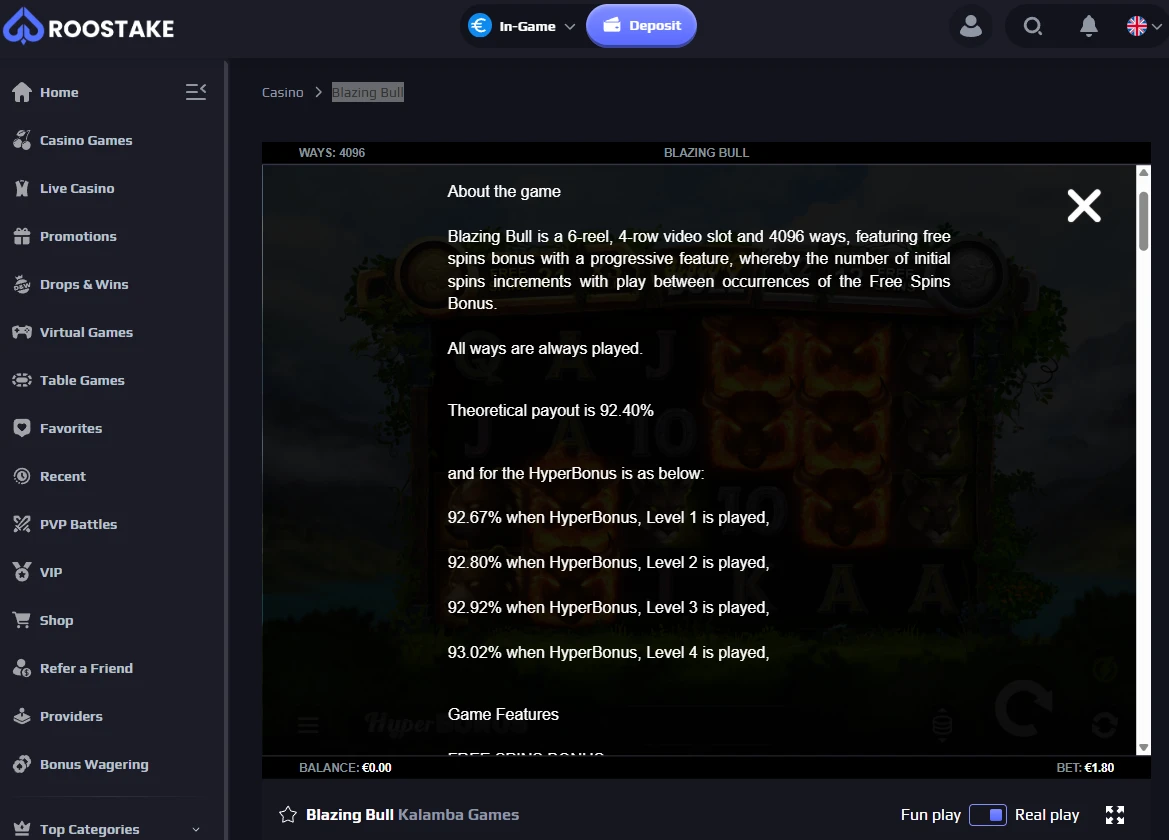Viewport: 1169px width, 840px height.
Task: Open the UK flag language selector
Action: (x=1144, y=26)
